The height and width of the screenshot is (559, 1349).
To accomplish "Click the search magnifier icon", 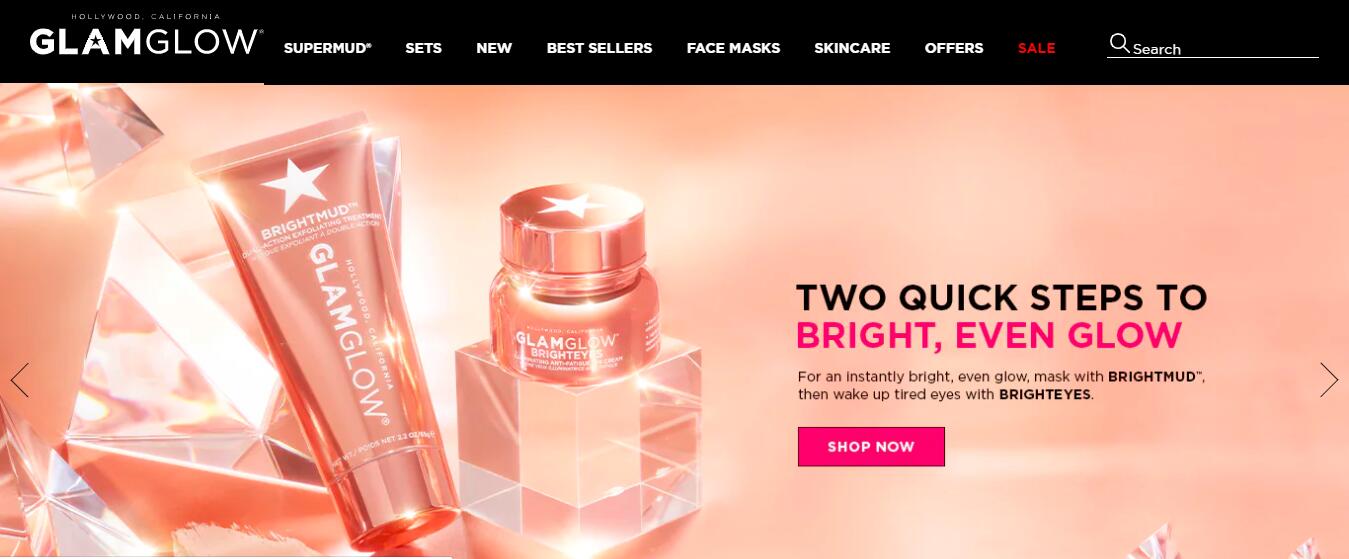I will pos(1119,43).
